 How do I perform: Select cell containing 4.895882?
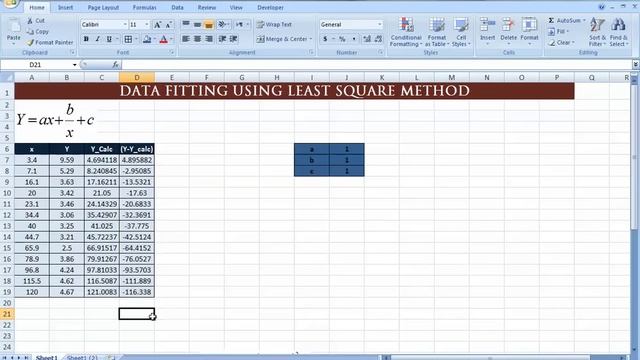pos(137,160)
